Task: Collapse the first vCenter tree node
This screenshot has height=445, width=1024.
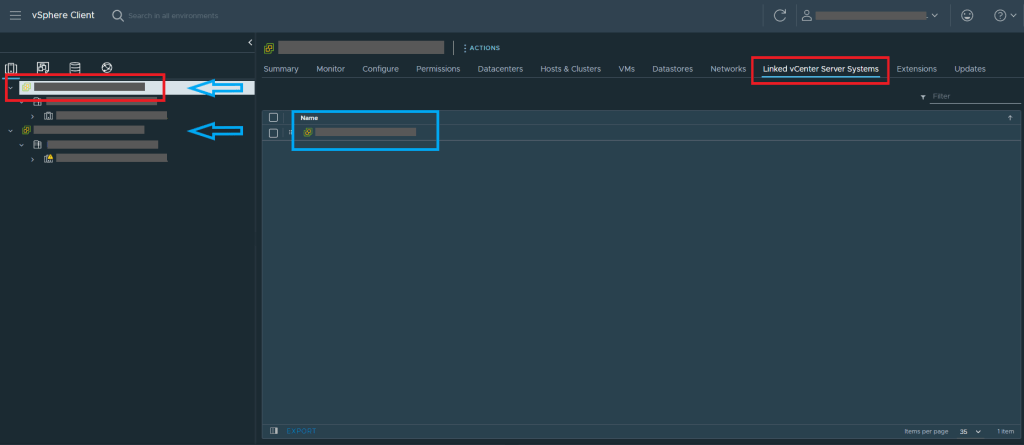Action: 11,88
